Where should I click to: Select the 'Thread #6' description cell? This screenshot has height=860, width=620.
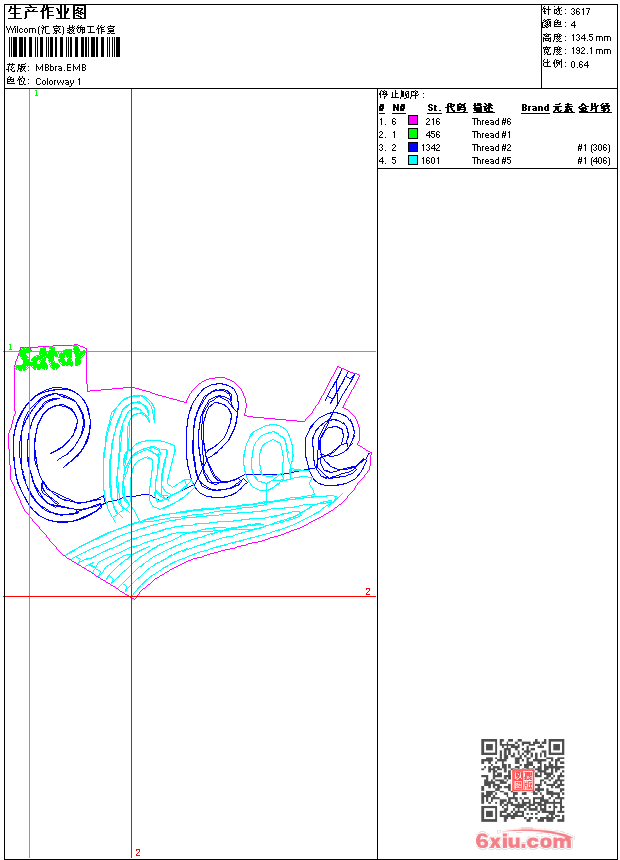point(491,122)
